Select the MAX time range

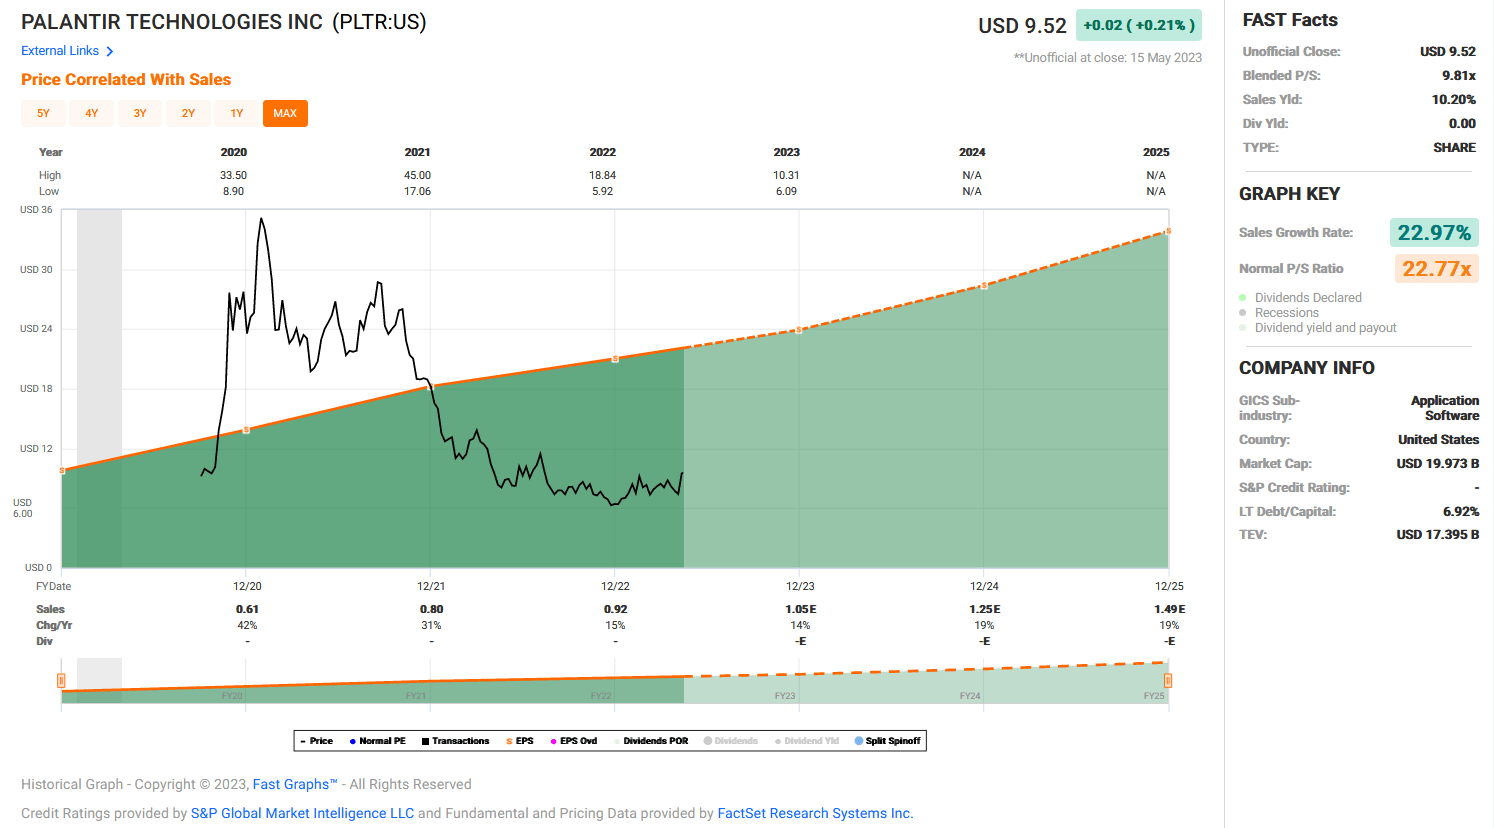coord(285,114)
